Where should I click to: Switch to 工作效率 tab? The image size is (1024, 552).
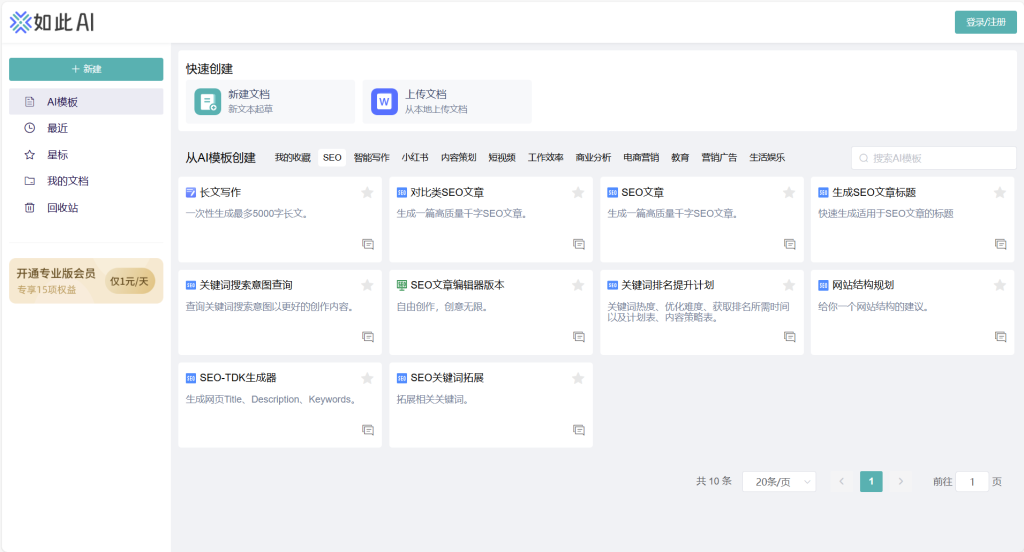545,157
